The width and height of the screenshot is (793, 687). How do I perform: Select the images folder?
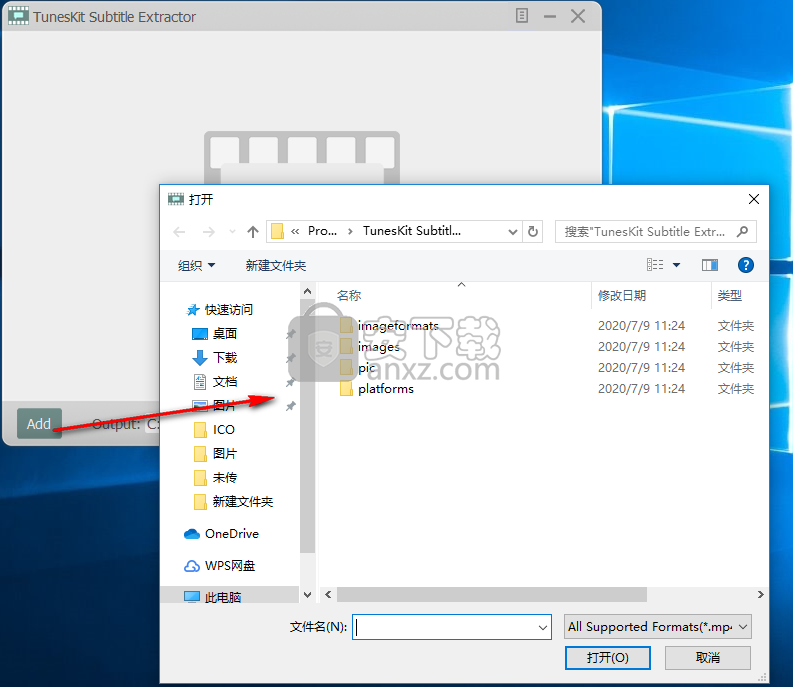[x=379, y=347]
